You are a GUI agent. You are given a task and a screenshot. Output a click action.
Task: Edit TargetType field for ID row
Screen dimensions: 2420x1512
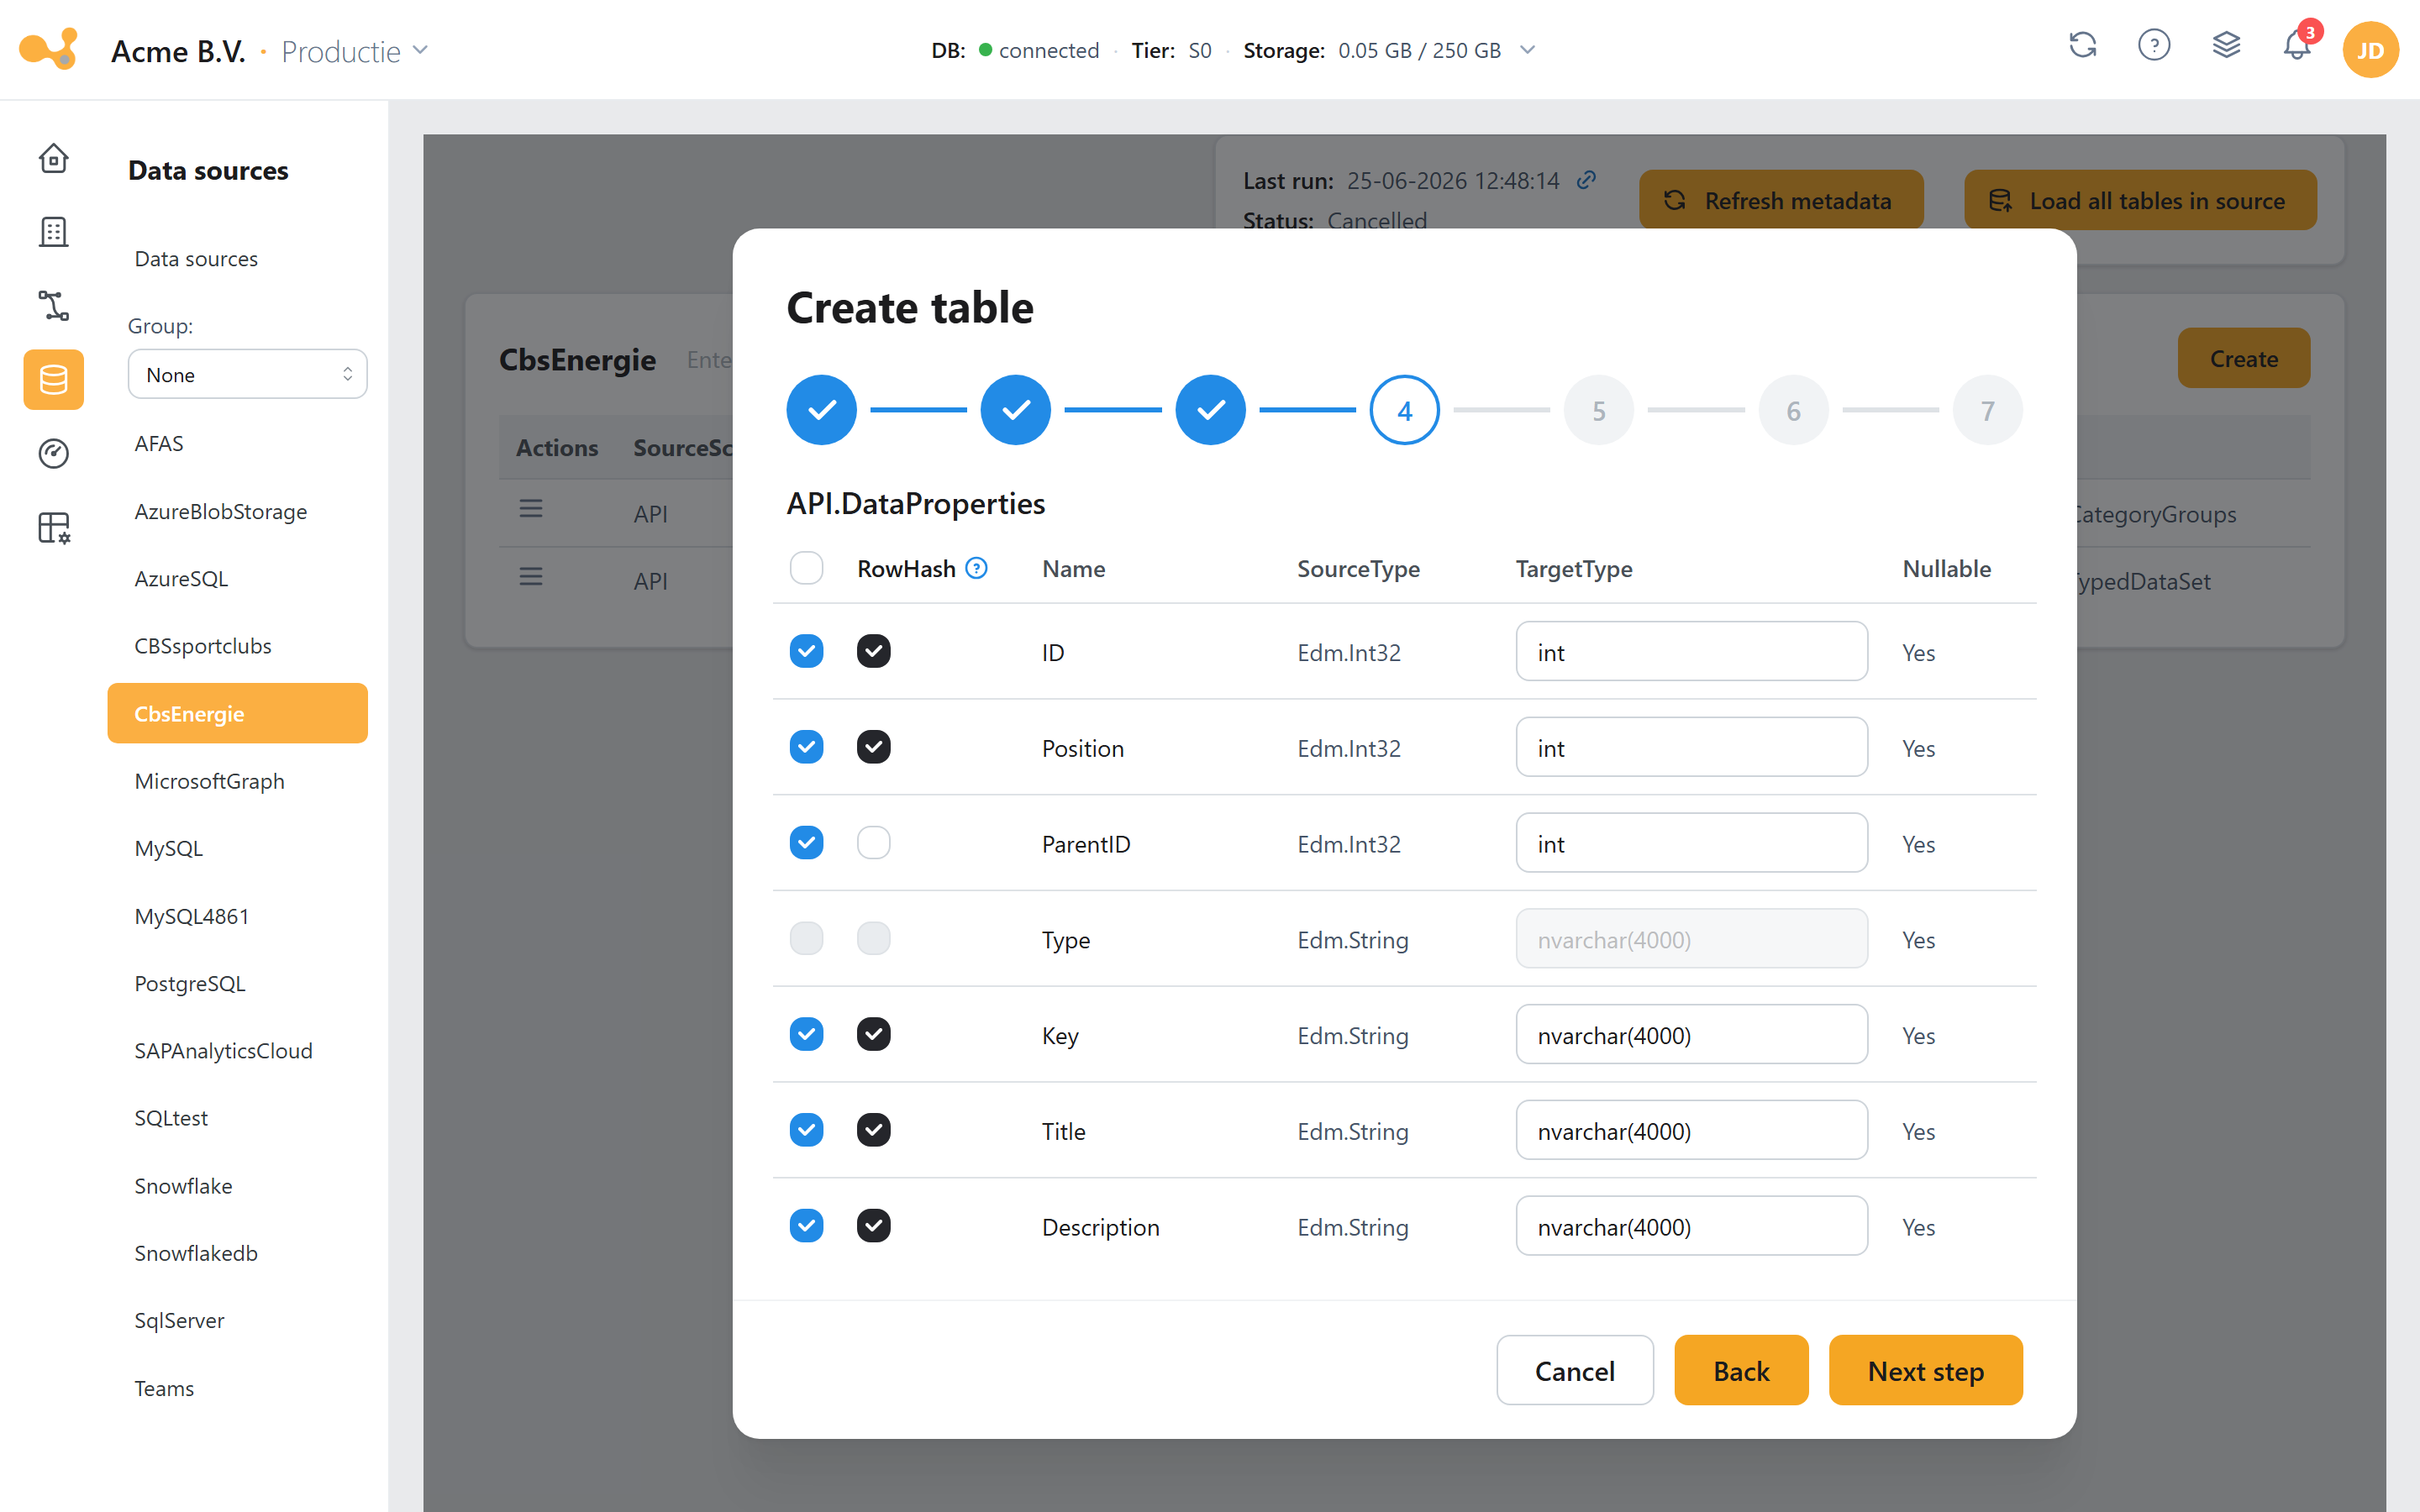[1691, 652]
